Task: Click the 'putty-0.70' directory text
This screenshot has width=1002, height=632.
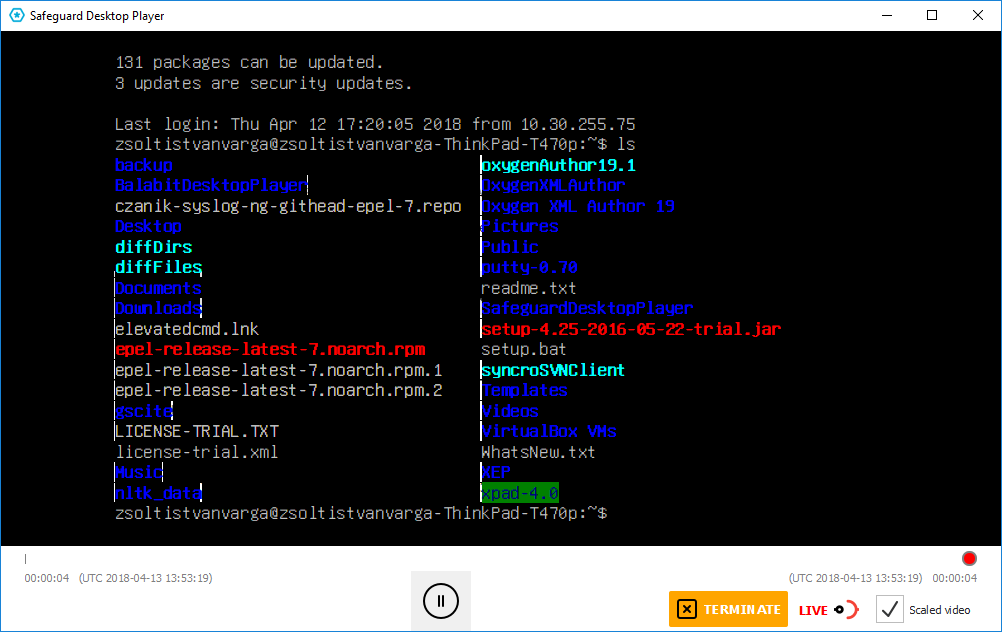Action: [529, 267]
